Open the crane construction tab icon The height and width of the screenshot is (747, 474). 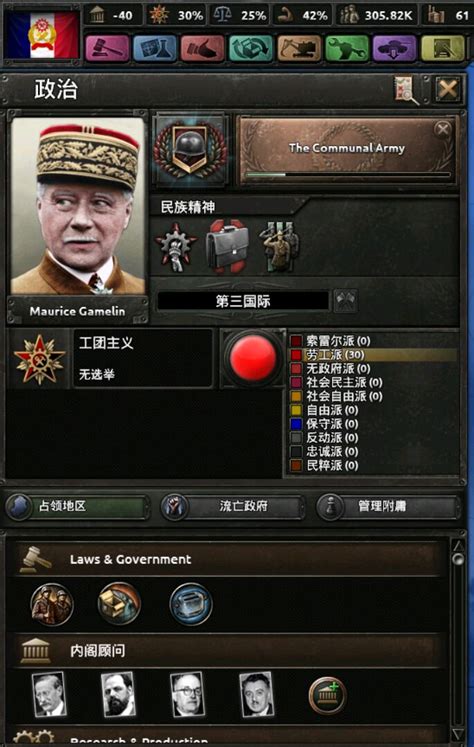point(299,48)
